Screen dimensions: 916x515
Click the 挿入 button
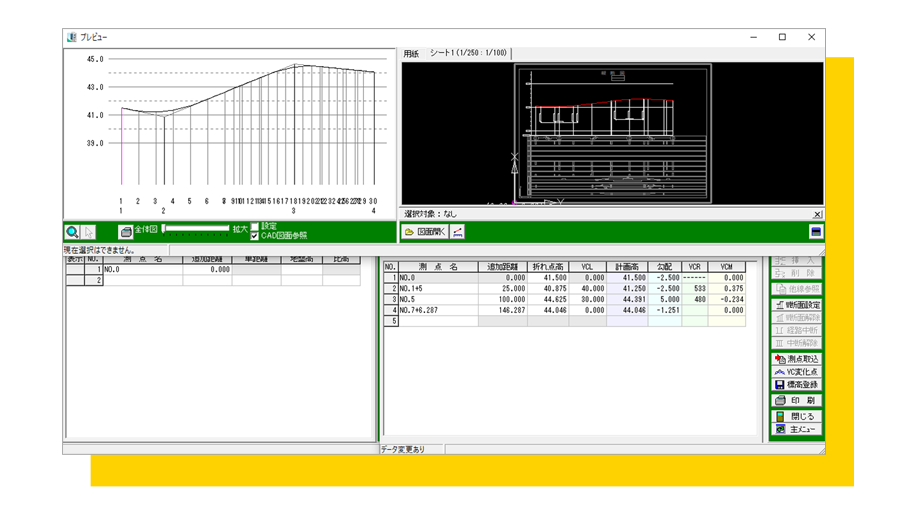(797, 260)
